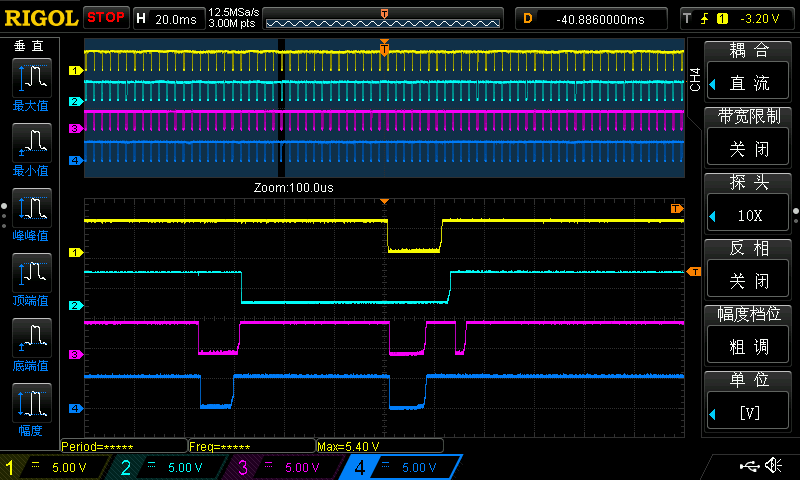Select the 幅度 (Amplitude) measurement icon
800x480 pixels.
coord(32,402)
